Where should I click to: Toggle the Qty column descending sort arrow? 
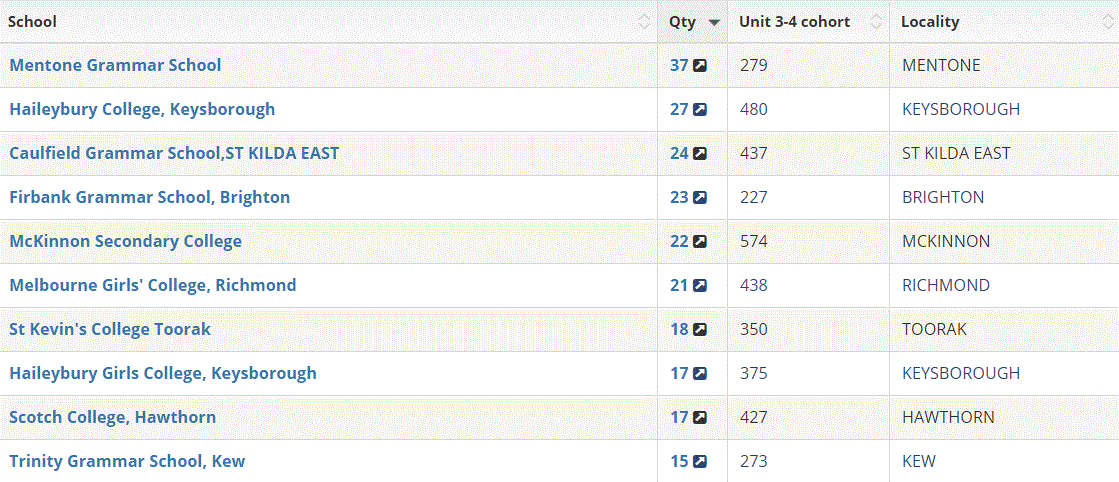tap(714, 22)
